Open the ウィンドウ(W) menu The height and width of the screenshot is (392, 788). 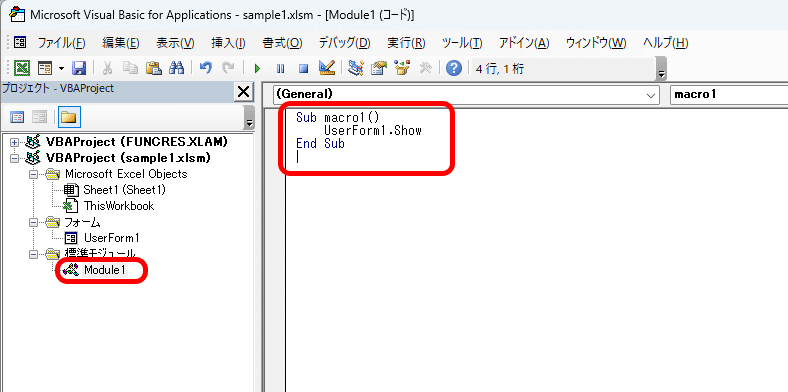pos(596,43)
